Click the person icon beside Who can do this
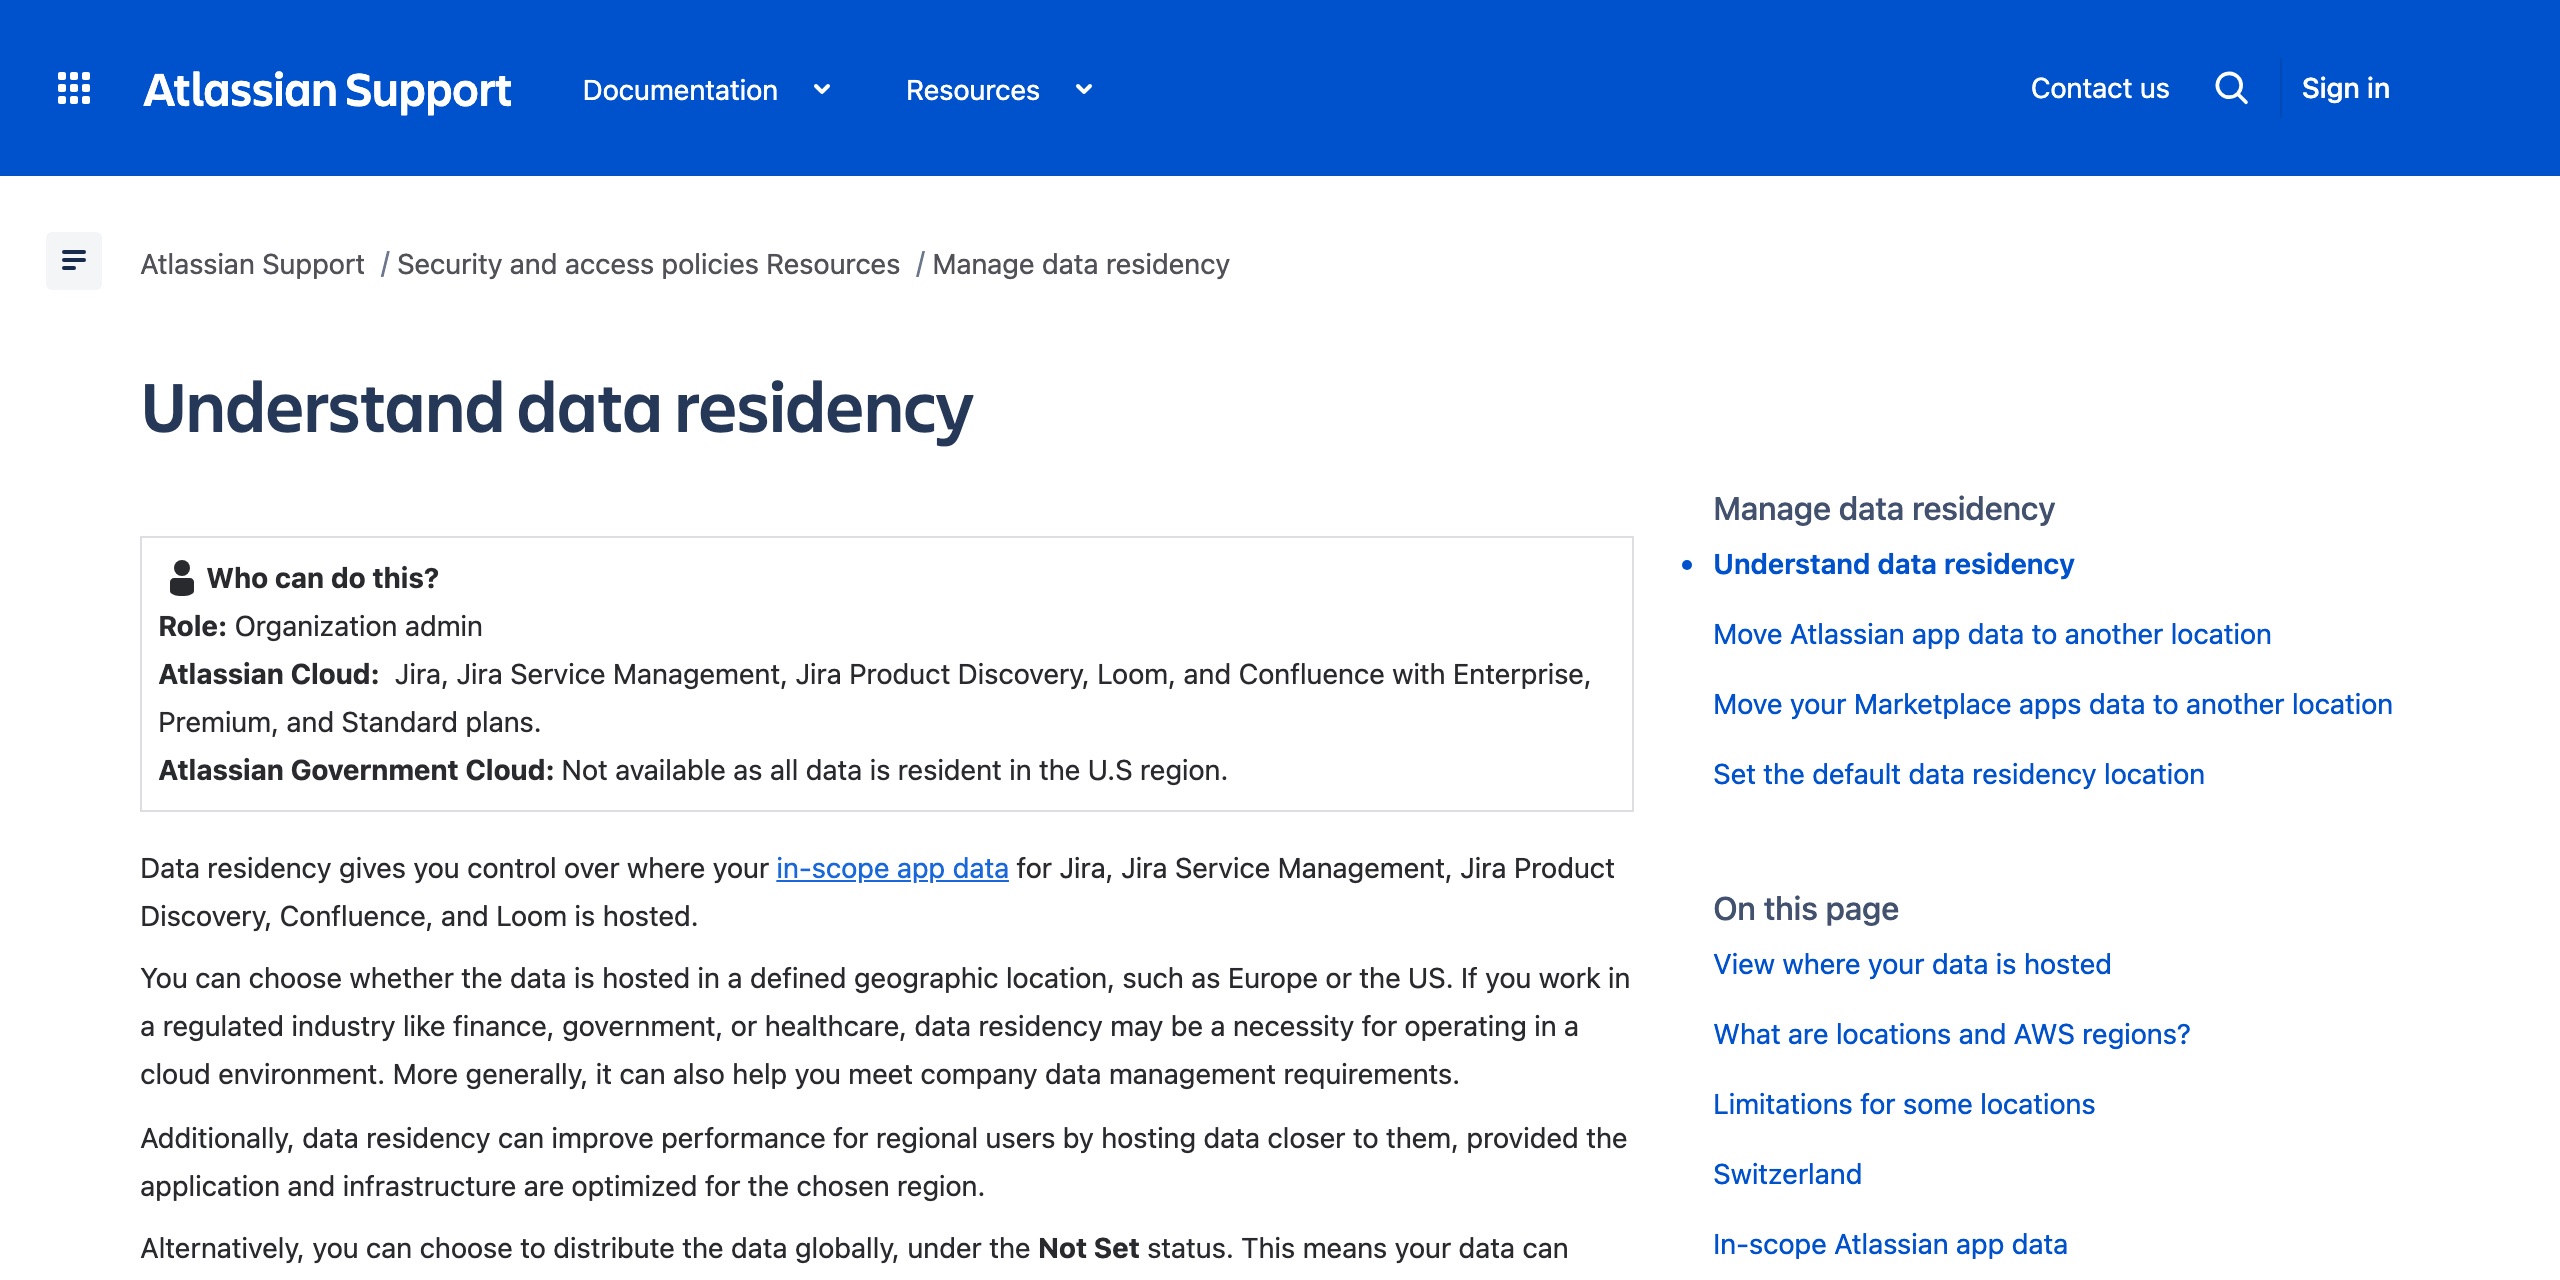Viewport: 2560px width, 1280px height. click(182, 578)
